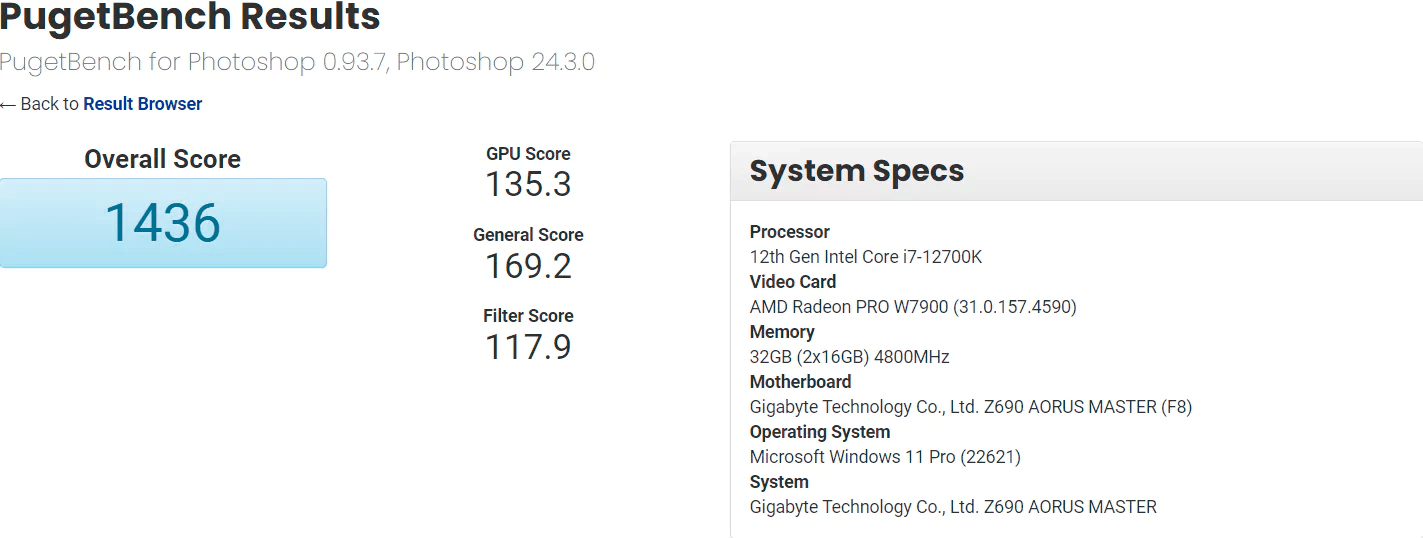The width and height of the screenshot is (1423, 538).
Task: Click the General Score label
Action: click(528, 235)
